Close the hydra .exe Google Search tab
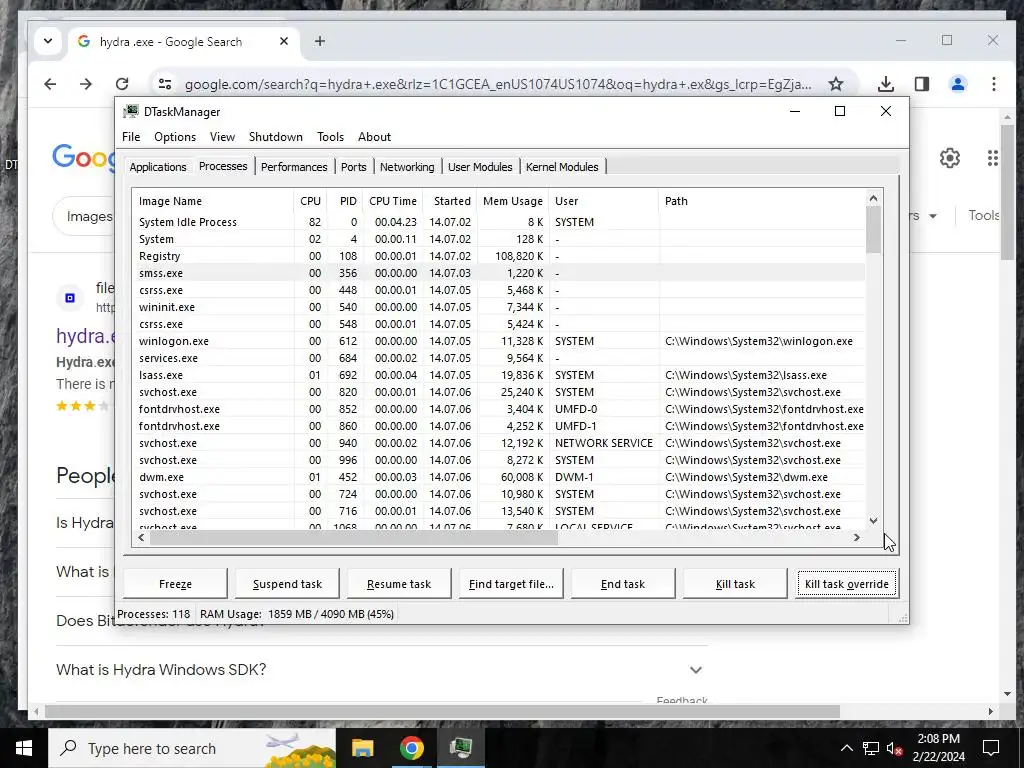The height and width of the screenshot is (768, 1024). coord(283,41)
